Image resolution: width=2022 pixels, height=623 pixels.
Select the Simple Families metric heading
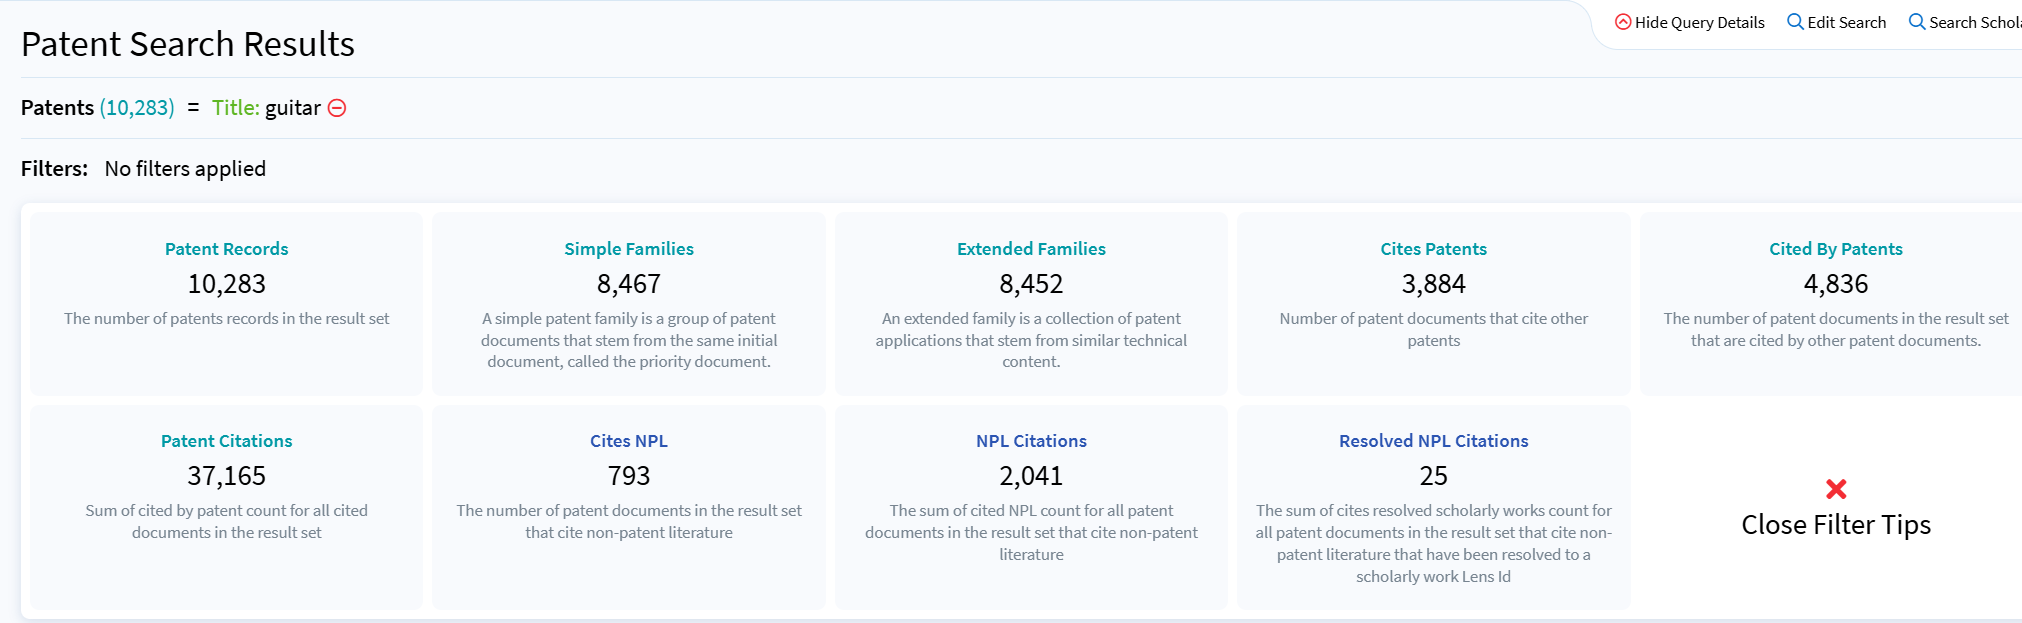coord(629,249)
